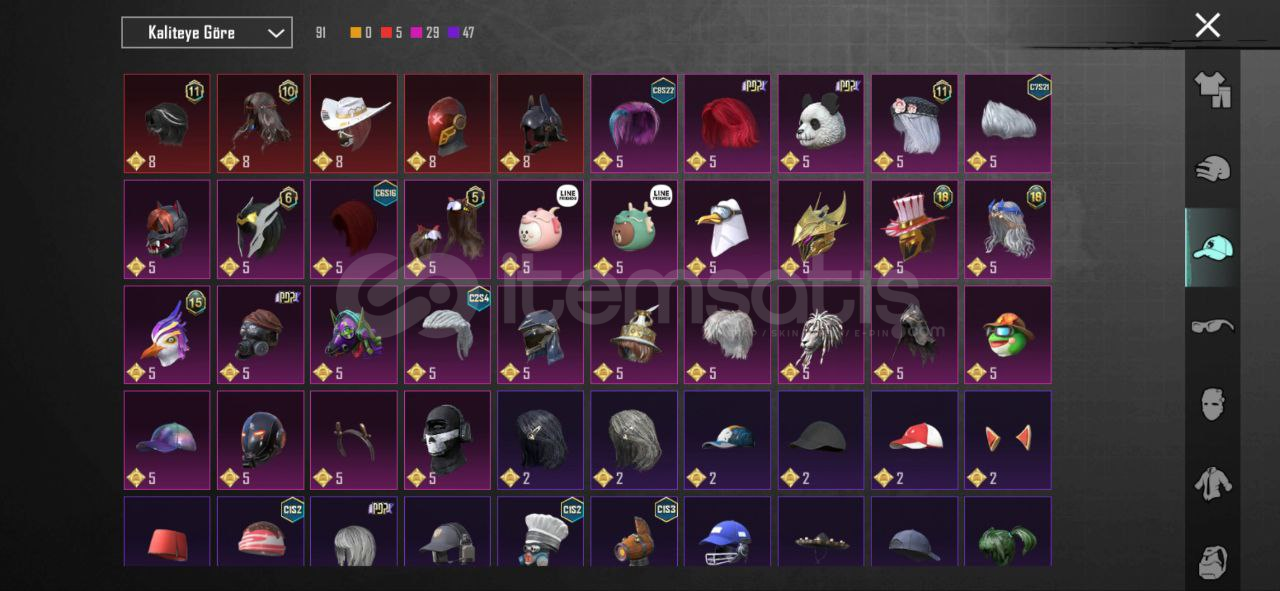
Task: Open the glasses category icon
Action: [x=1212, y=326]
